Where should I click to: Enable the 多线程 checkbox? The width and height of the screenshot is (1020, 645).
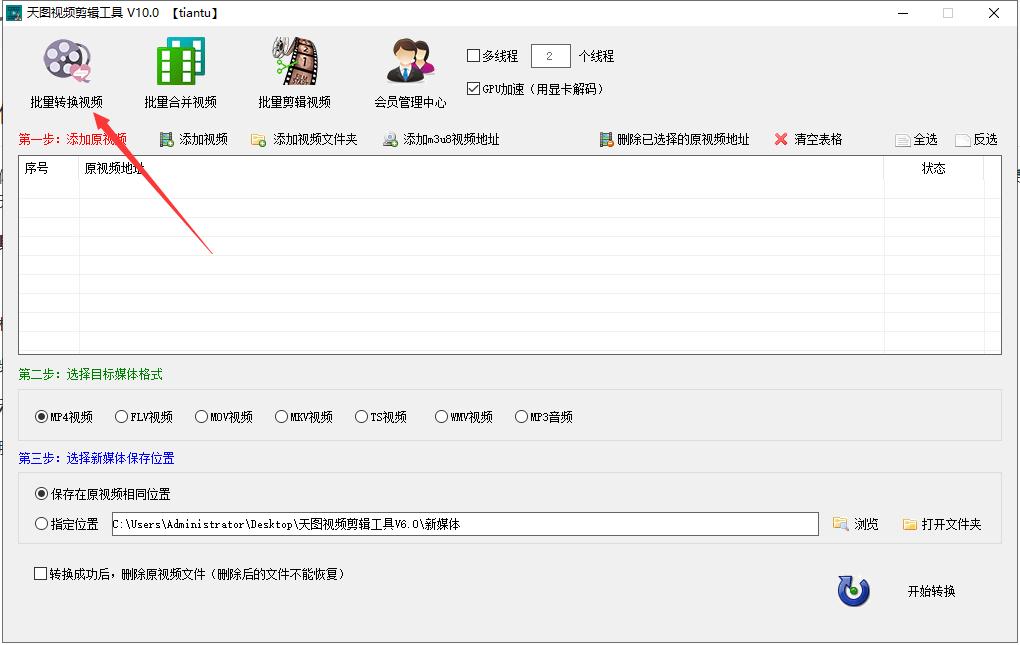coord(474,56)
